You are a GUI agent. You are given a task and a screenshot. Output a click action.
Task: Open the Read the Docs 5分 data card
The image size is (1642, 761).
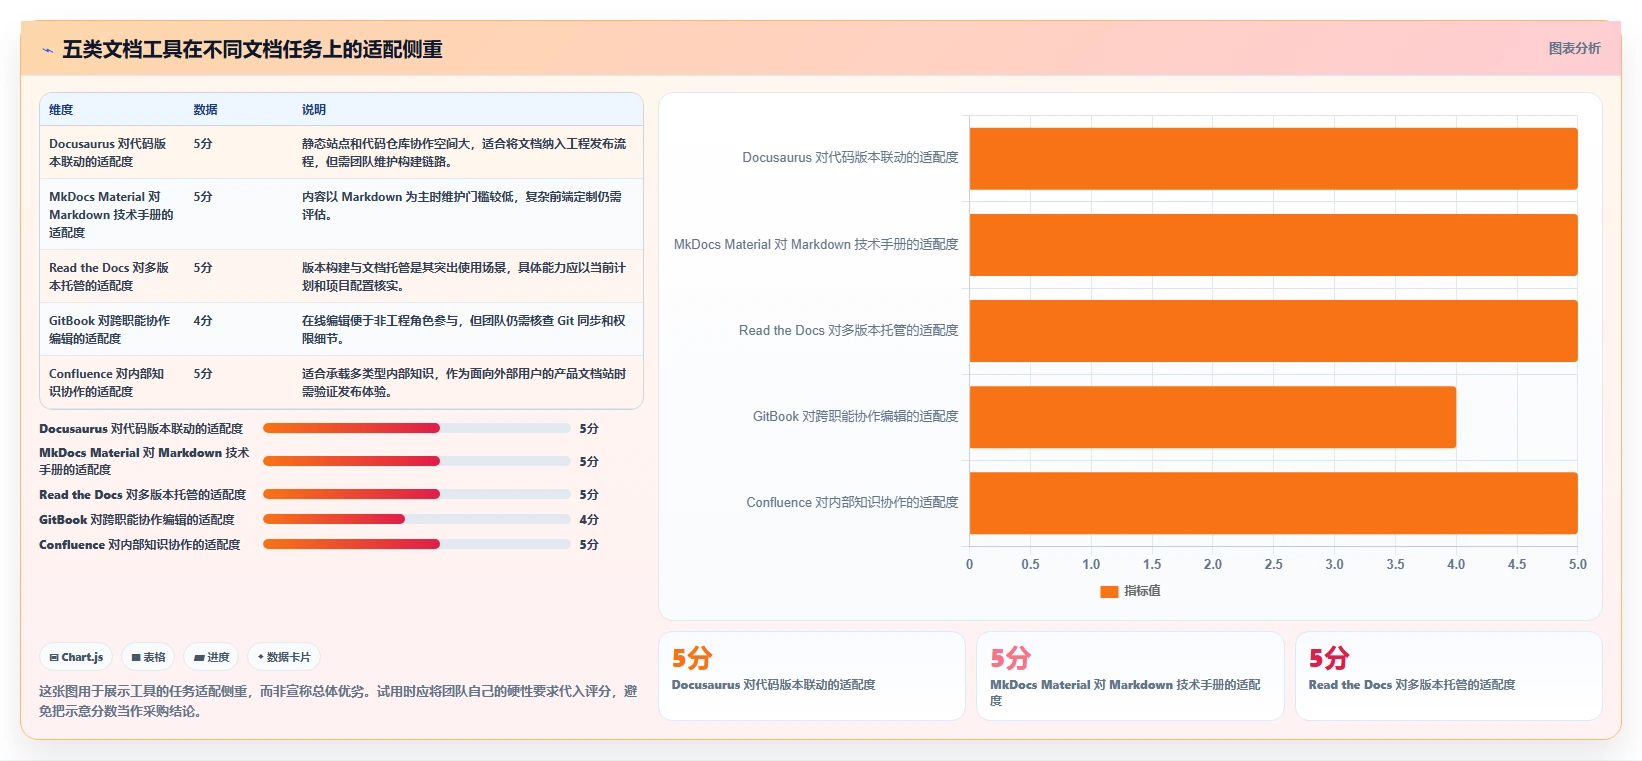[x=1448, y=675]
